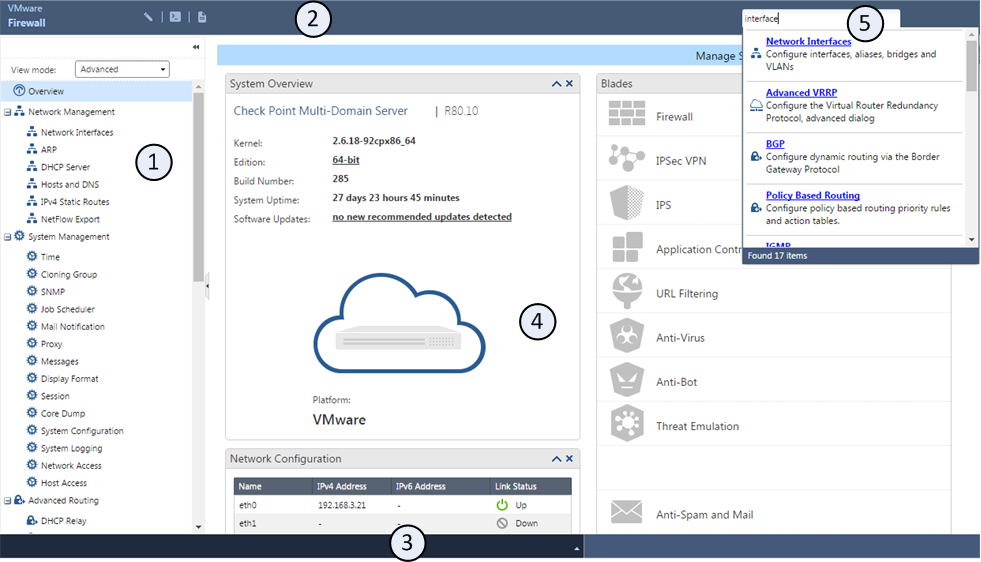Viewport: 981px width, 562px height.
Task: Click the Anti-Spam and Mail envelope icon
Action: pyautogui.click(x=626, y=512)
